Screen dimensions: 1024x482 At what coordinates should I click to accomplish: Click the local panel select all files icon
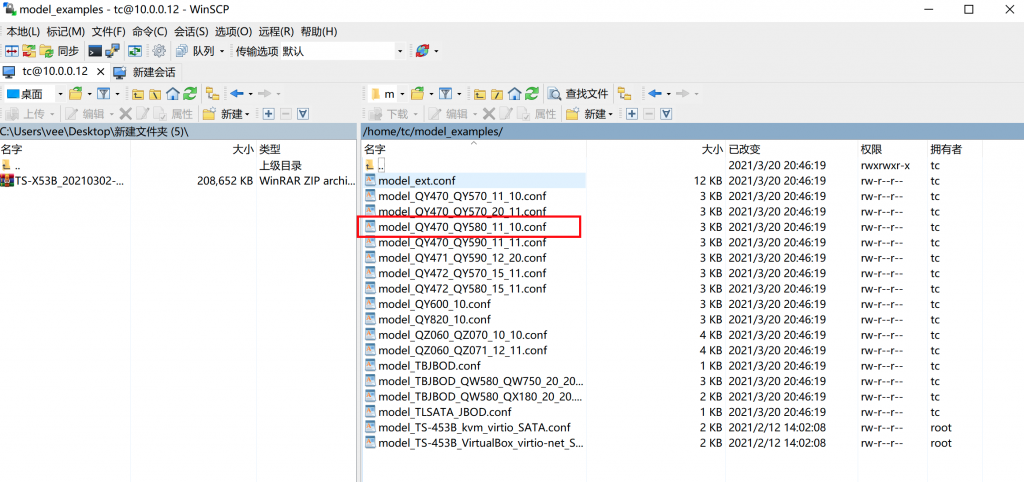point(303,114)
